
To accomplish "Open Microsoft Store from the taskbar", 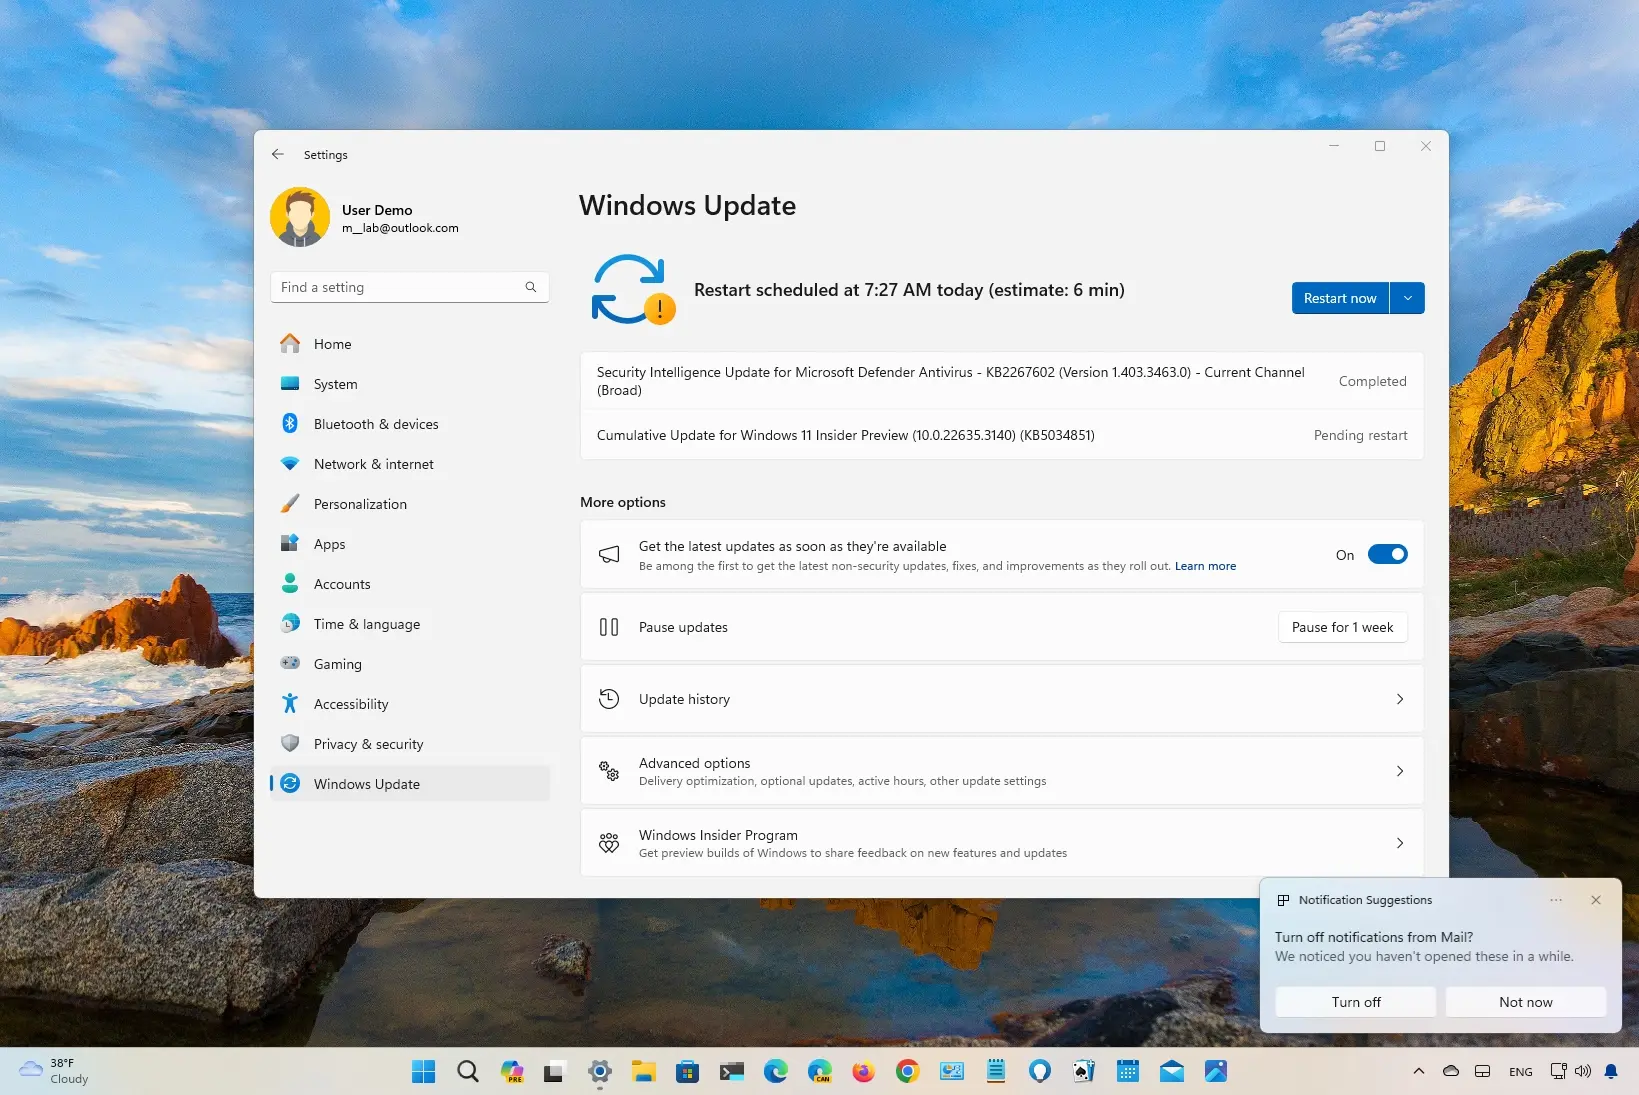I will coord(687,1071).
